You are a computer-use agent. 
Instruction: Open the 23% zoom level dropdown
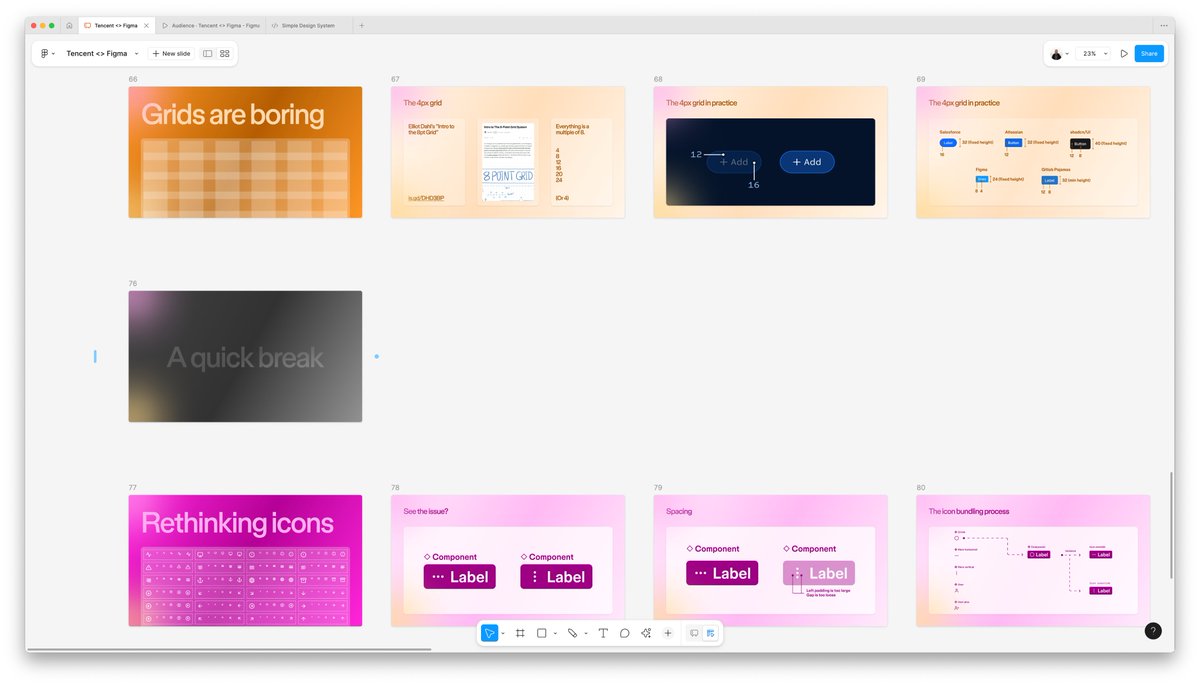[1095, 53]
